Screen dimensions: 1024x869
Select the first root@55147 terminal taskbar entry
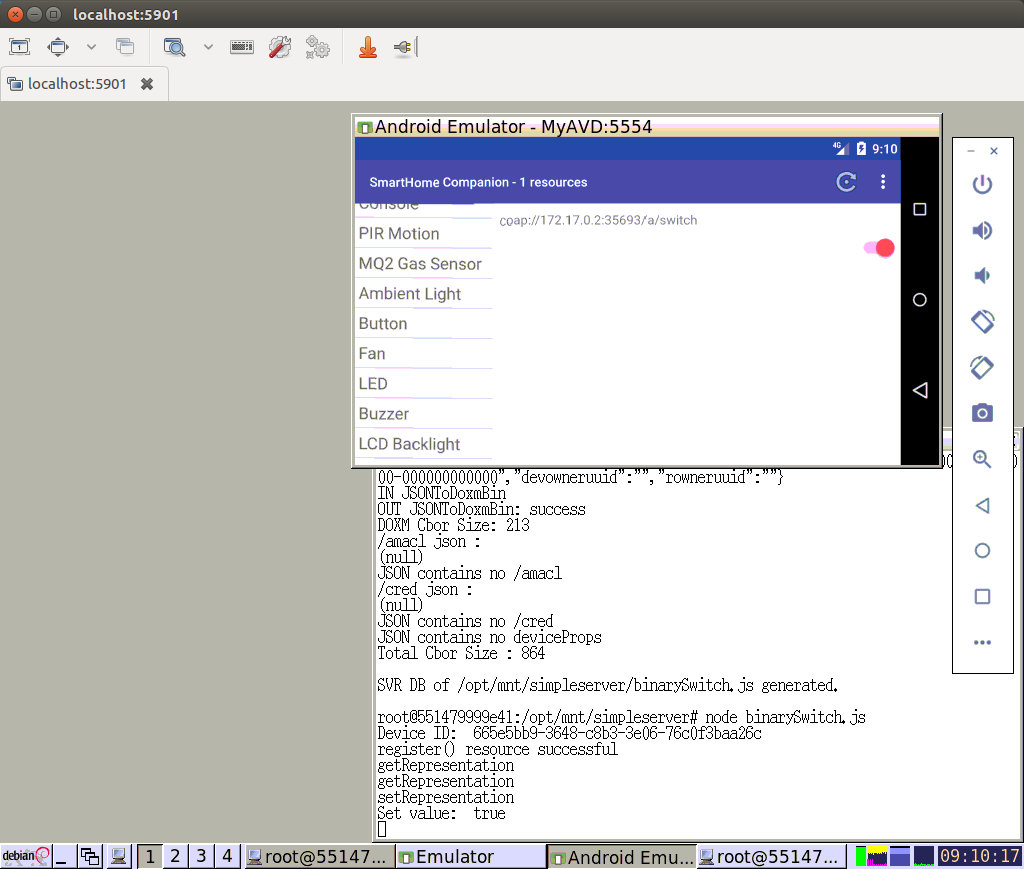click(x=319, y=856)
